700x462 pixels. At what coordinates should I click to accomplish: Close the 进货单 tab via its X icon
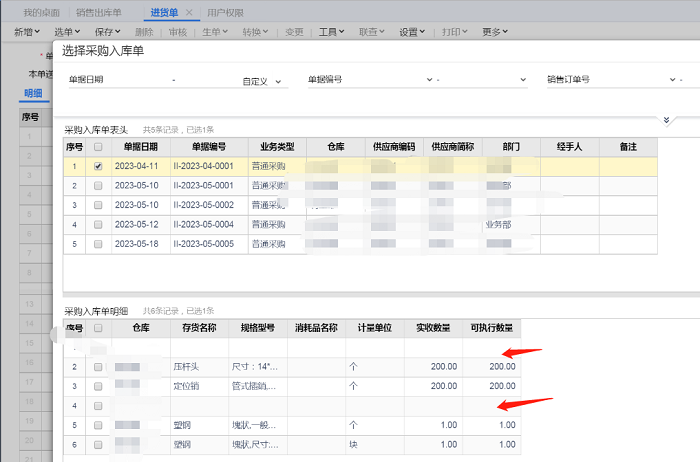[x=189, y=13]
